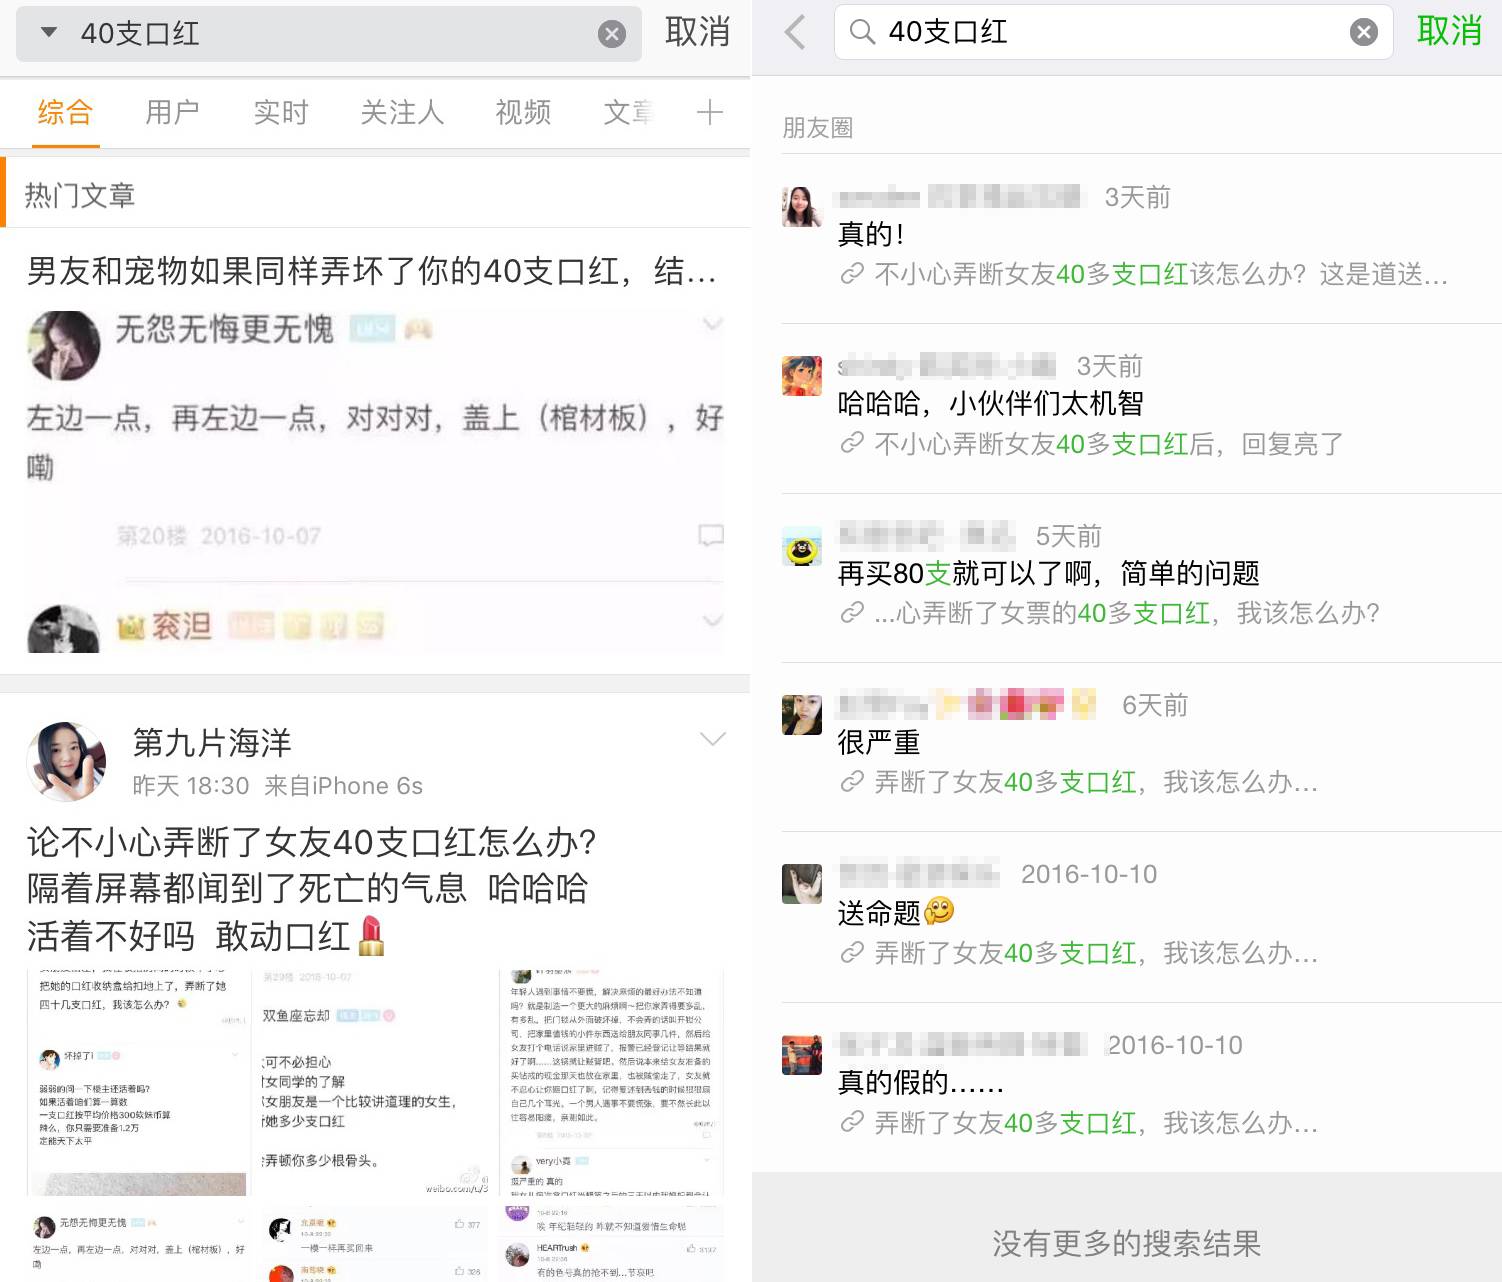Switch to the 视频 tab

523,112
